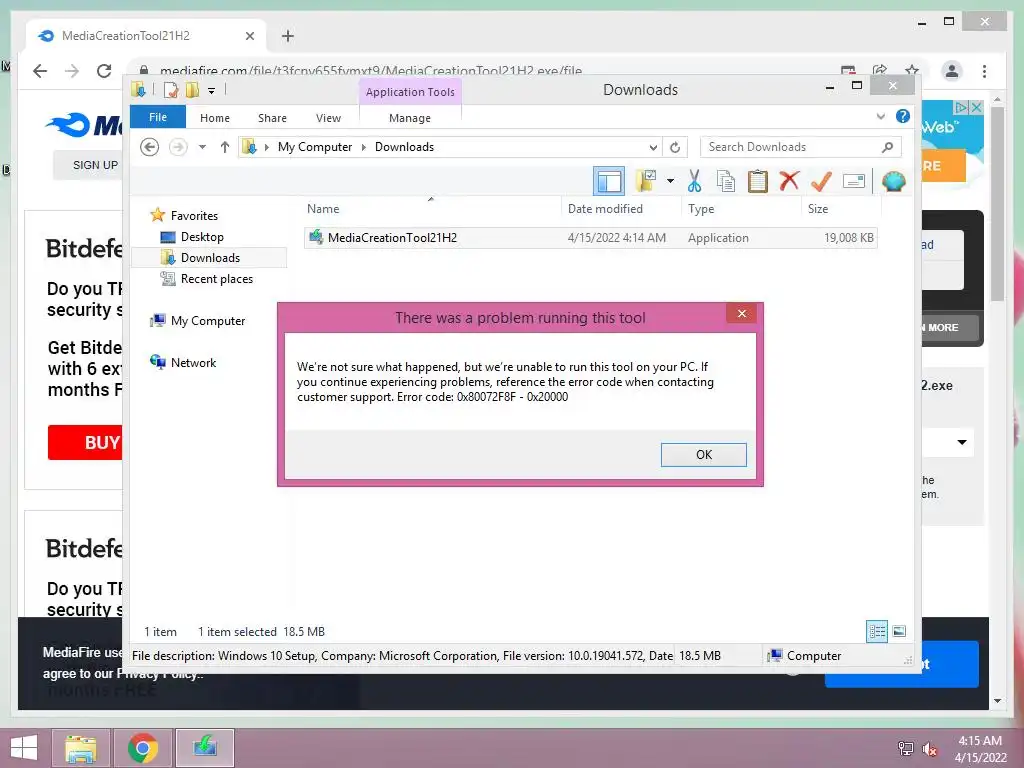Refresh the Downloads folder view

[x=675, y=148]
